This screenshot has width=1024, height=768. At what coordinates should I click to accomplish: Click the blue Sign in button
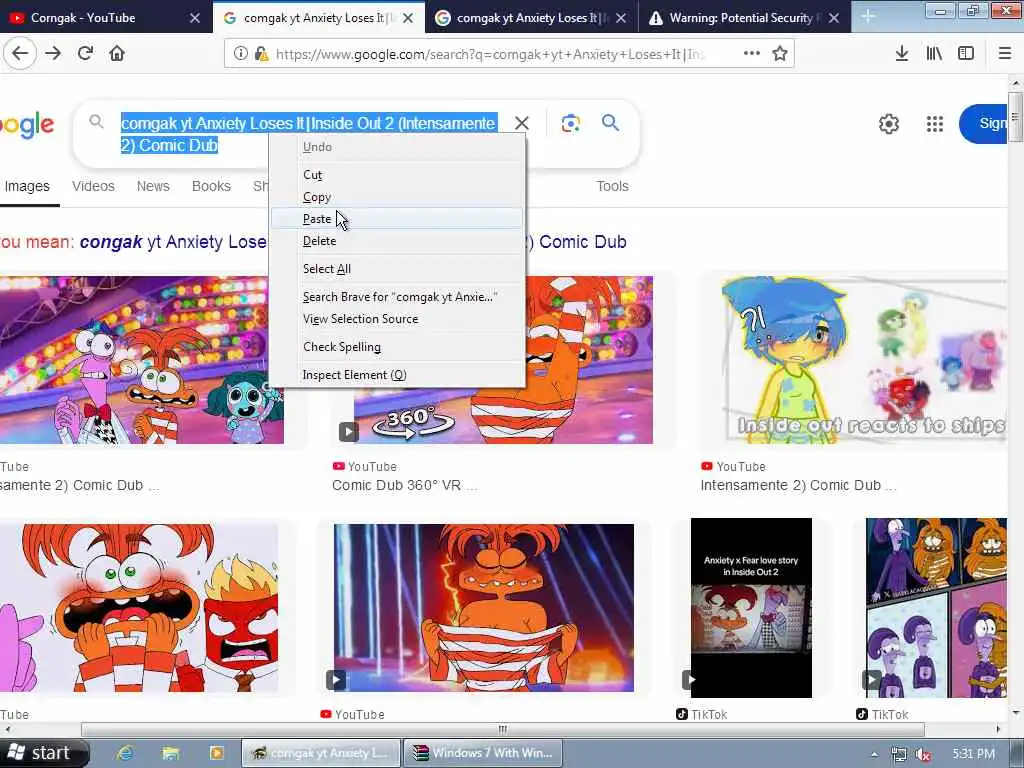click(x=984, y=123)
